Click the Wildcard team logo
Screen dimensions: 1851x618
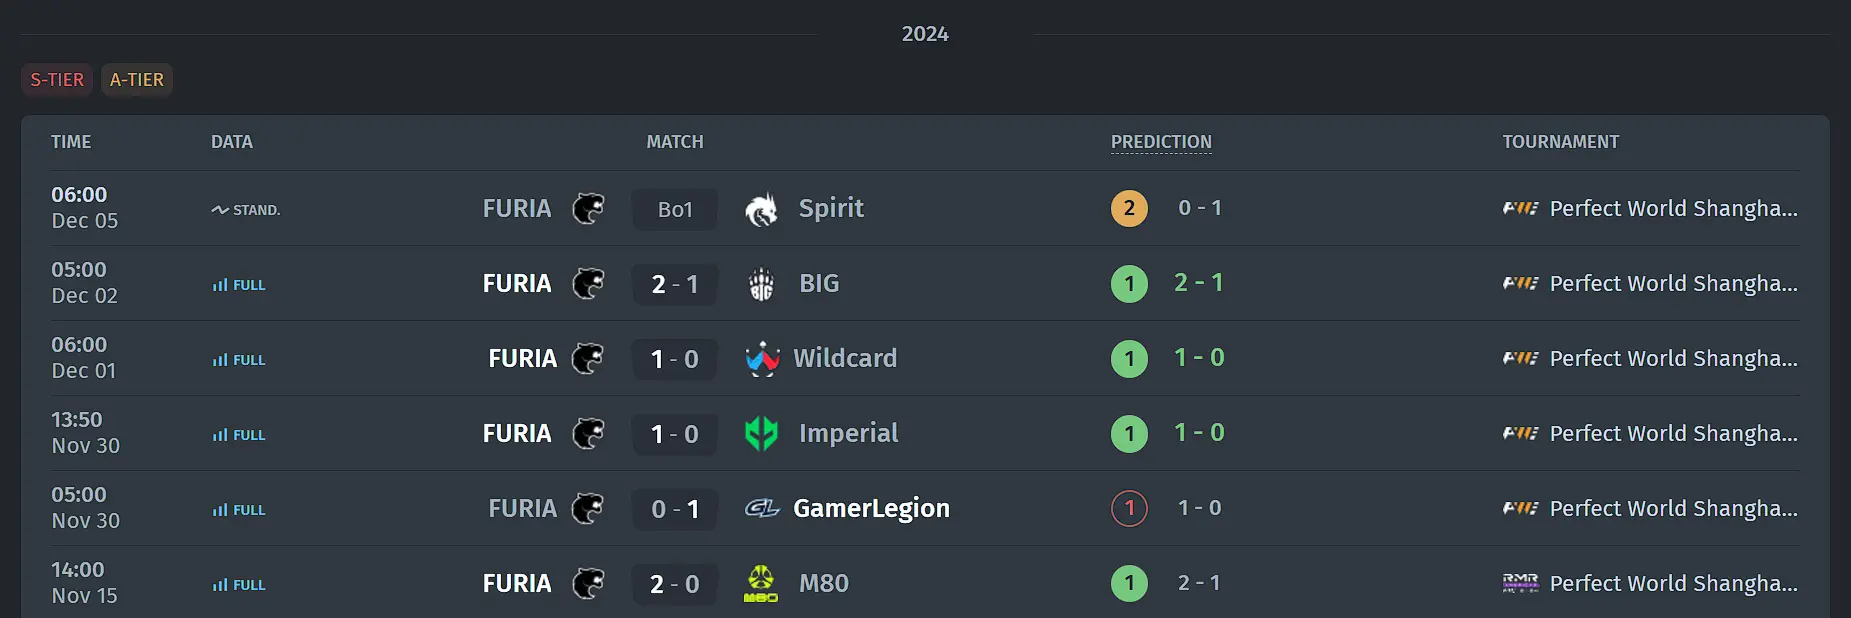tap(762, 359)
